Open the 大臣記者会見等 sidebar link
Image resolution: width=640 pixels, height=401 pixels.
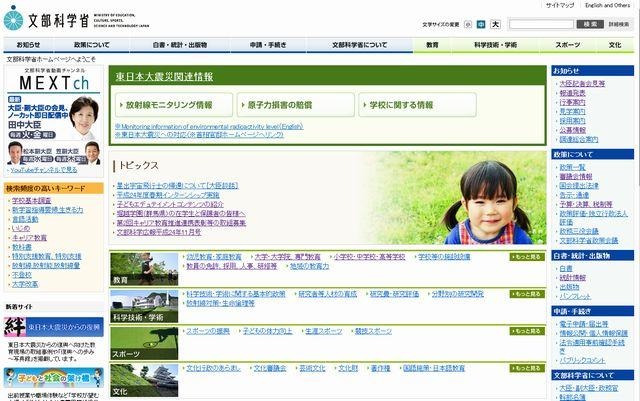pyautogui.click(x=582, y=84)
